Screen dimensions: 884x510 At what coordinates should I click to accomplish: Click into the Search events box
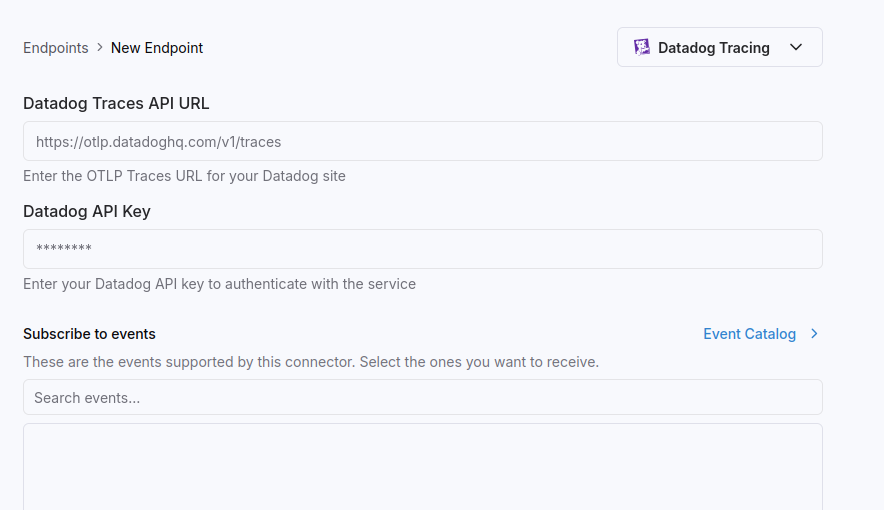tap(423, 397)
